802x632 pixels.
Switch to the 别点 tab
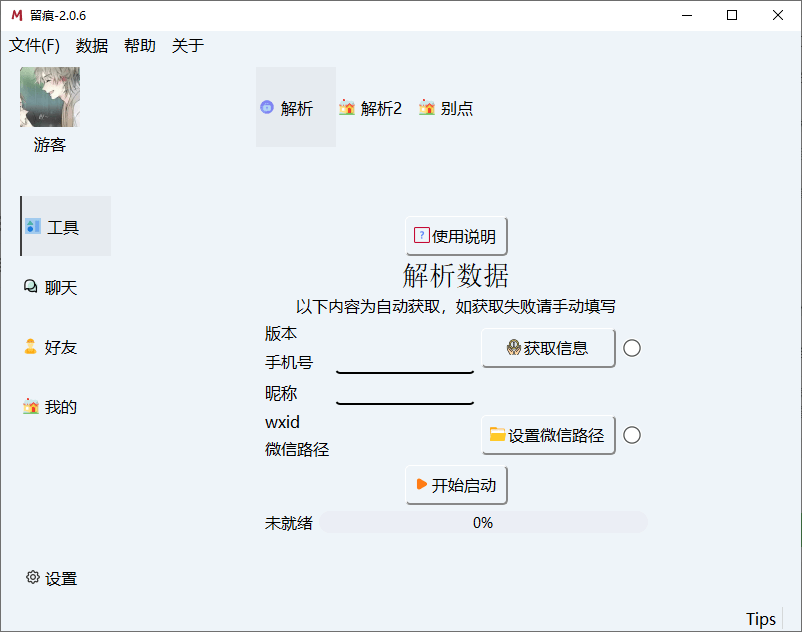pos(446,107)
